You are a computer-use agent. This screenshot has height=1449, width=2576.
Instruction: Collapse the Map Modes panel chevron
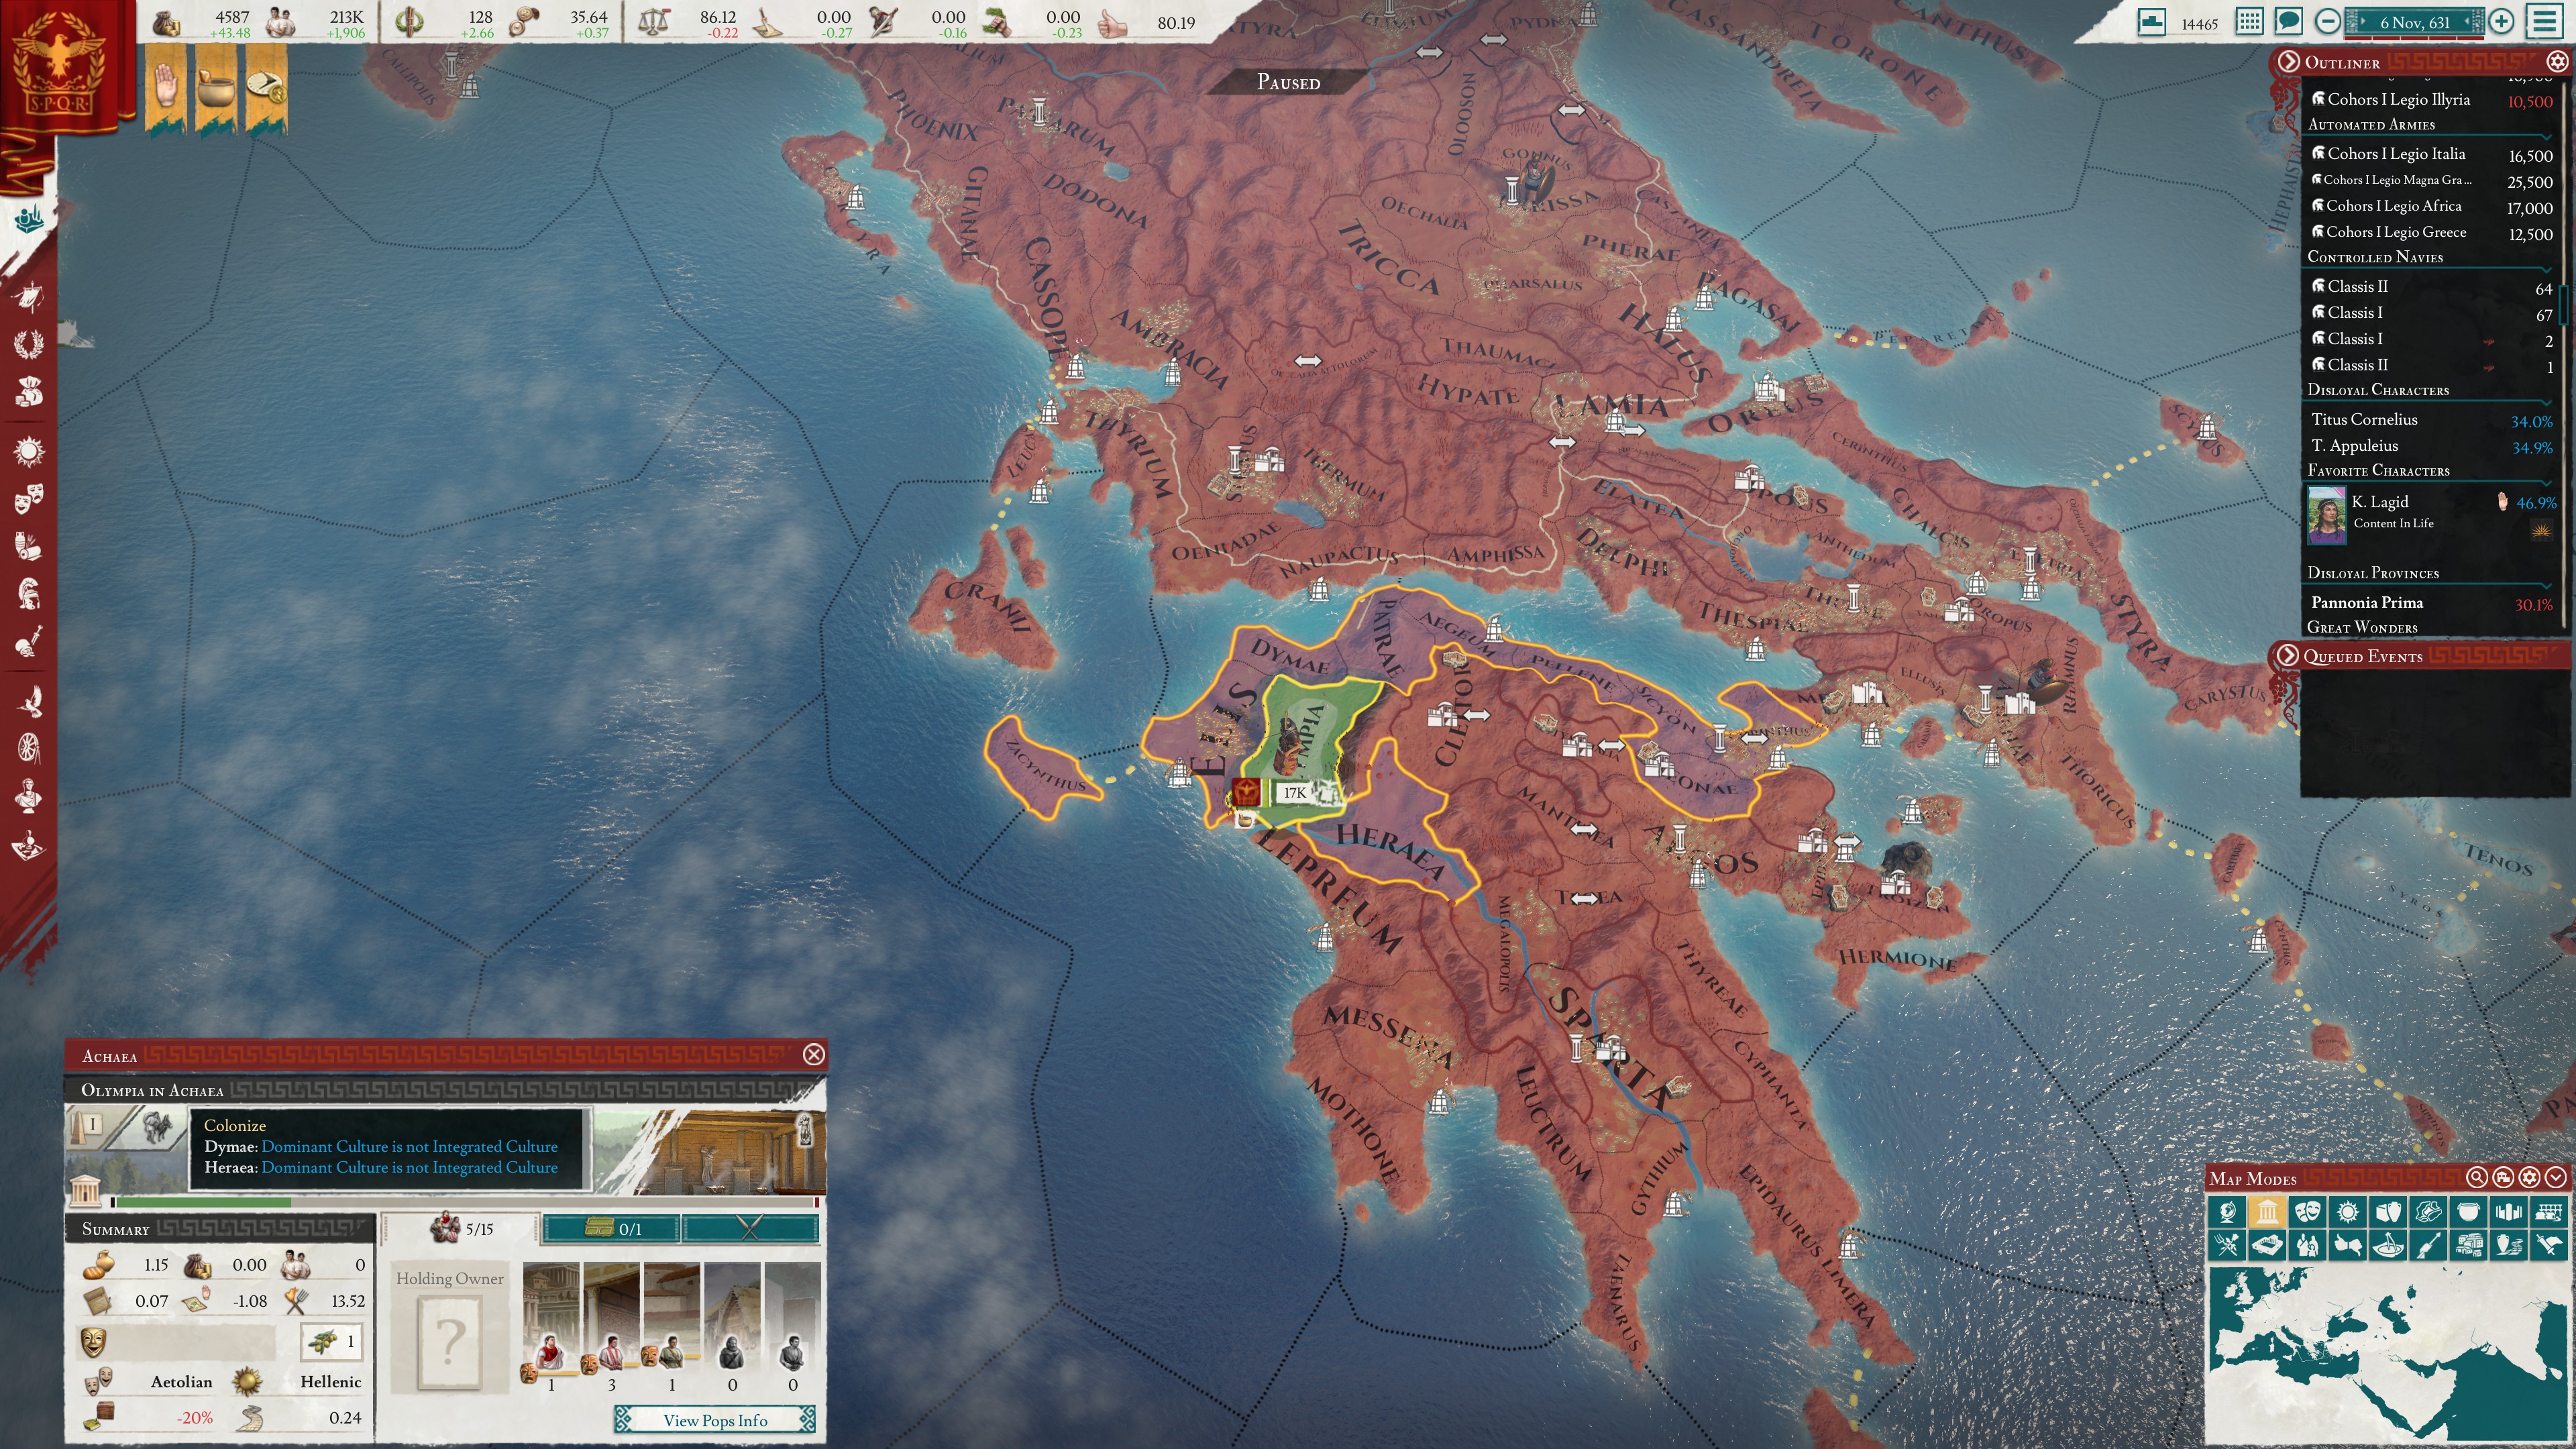point(2556,1178)
